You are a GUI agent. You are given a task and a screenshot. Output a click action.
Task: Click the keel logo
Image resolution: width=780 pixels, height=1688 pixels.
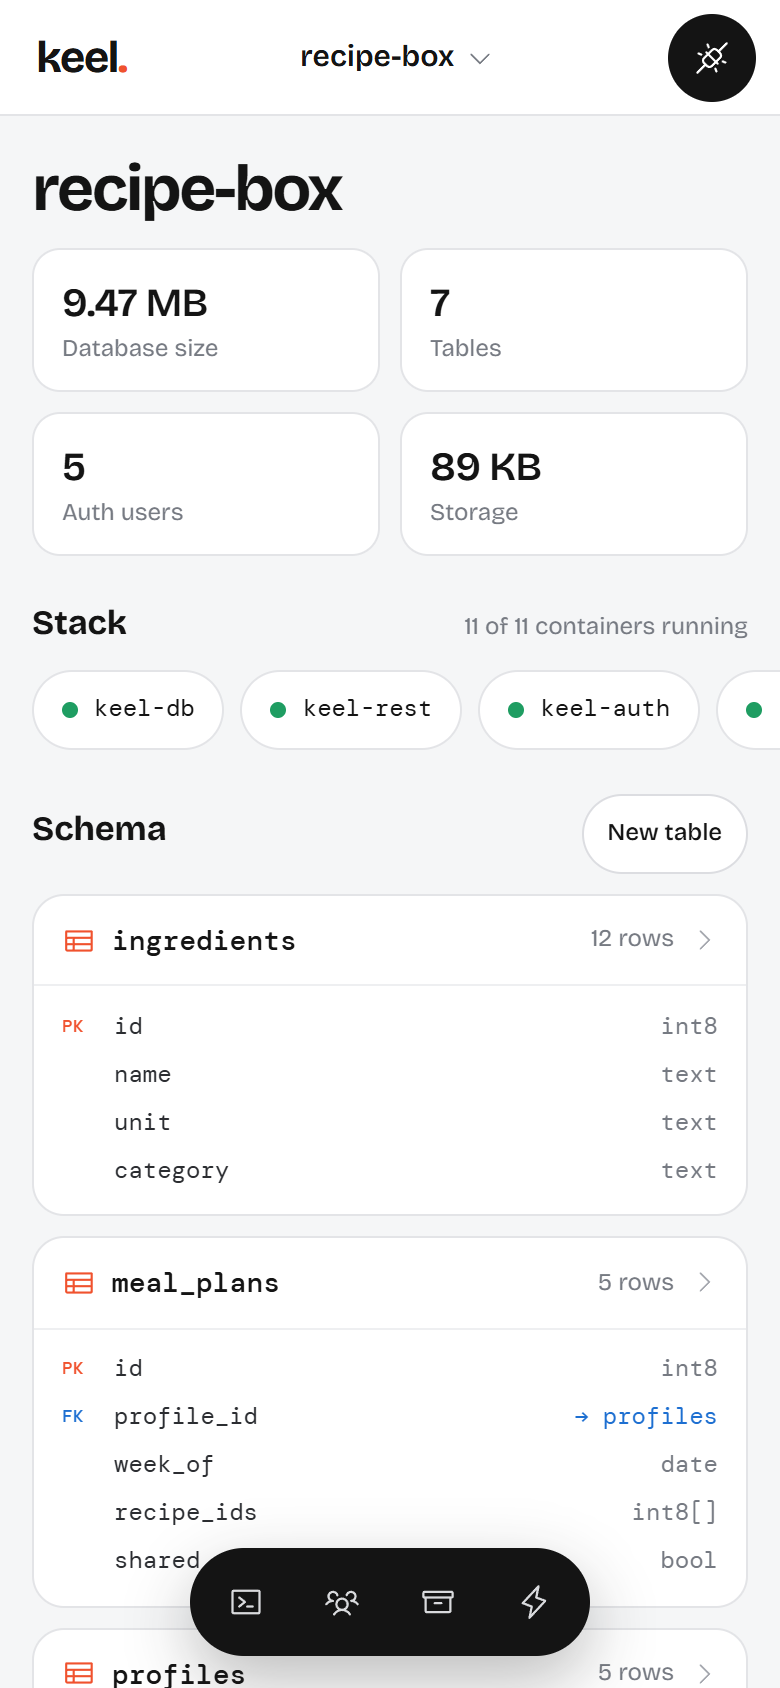82,58
